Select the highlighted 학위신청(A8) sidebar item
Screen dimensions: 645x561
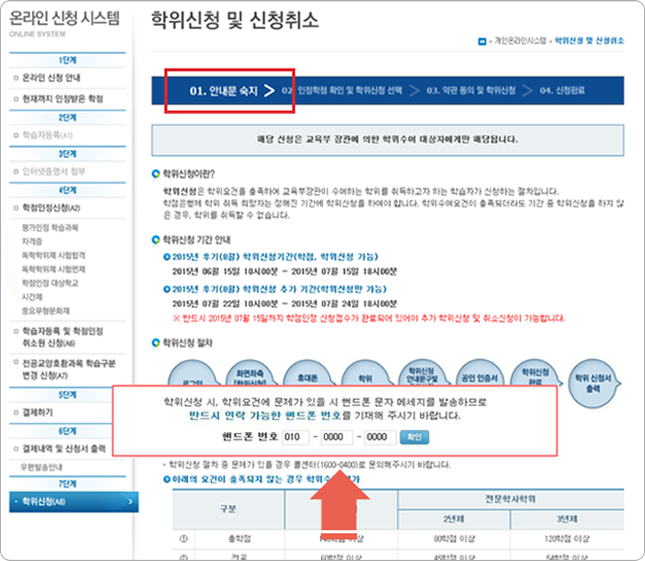74,502
